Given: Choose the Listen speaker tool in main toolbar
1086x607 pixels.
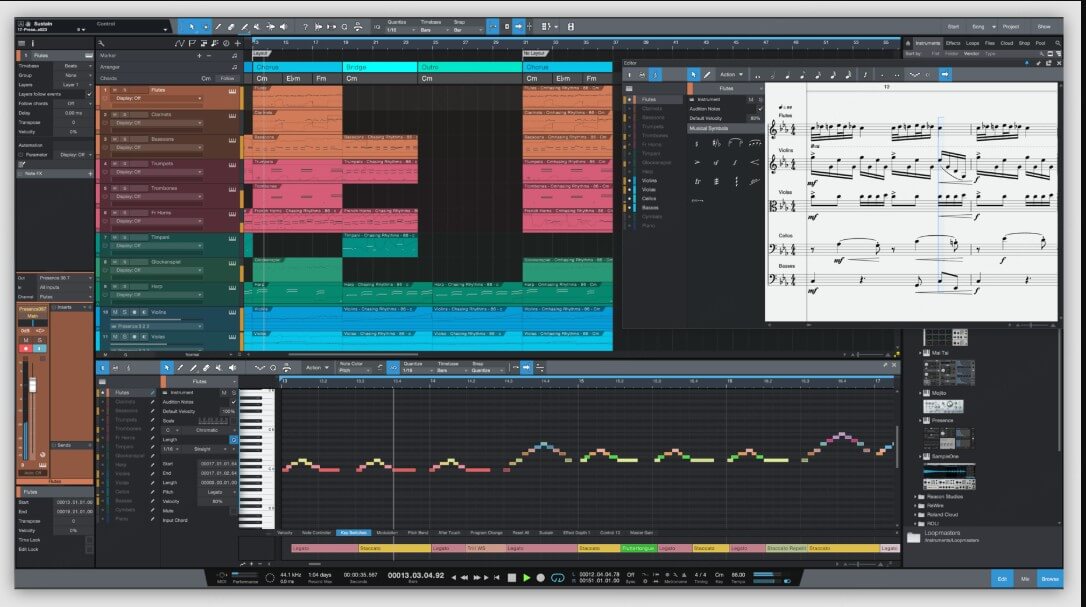Looking at the screenshot, I should (x=283, y=27).
